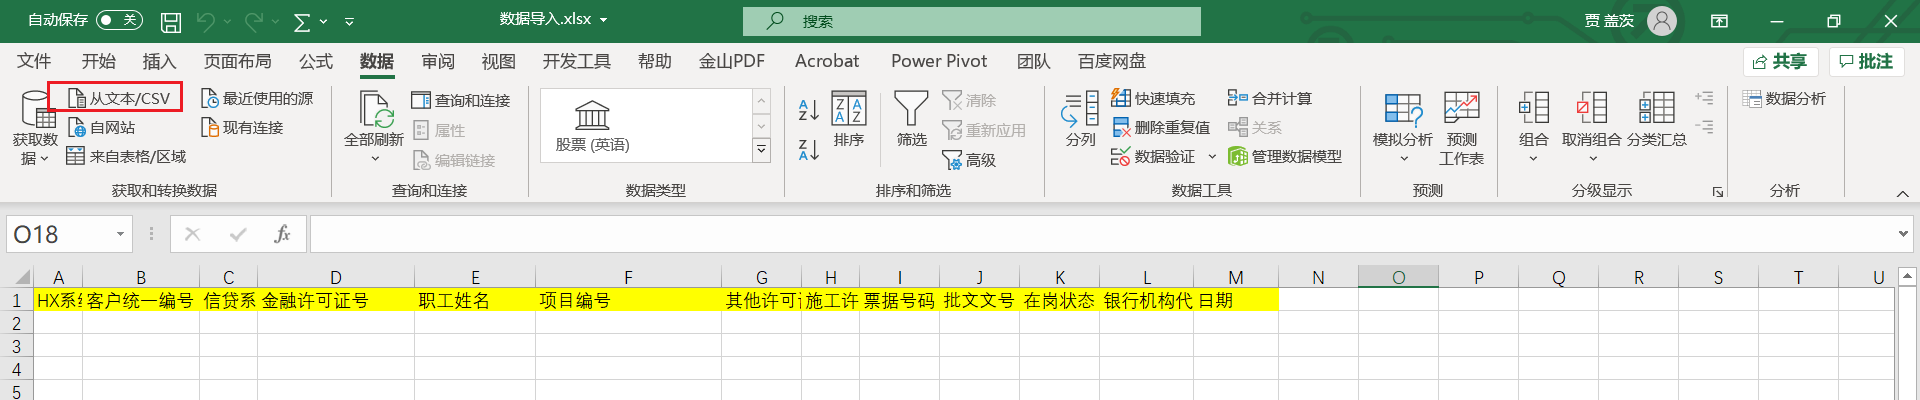Click 删除重复值 remove duplicates
Screen dimensions: 1920x400
[1161, 127]
